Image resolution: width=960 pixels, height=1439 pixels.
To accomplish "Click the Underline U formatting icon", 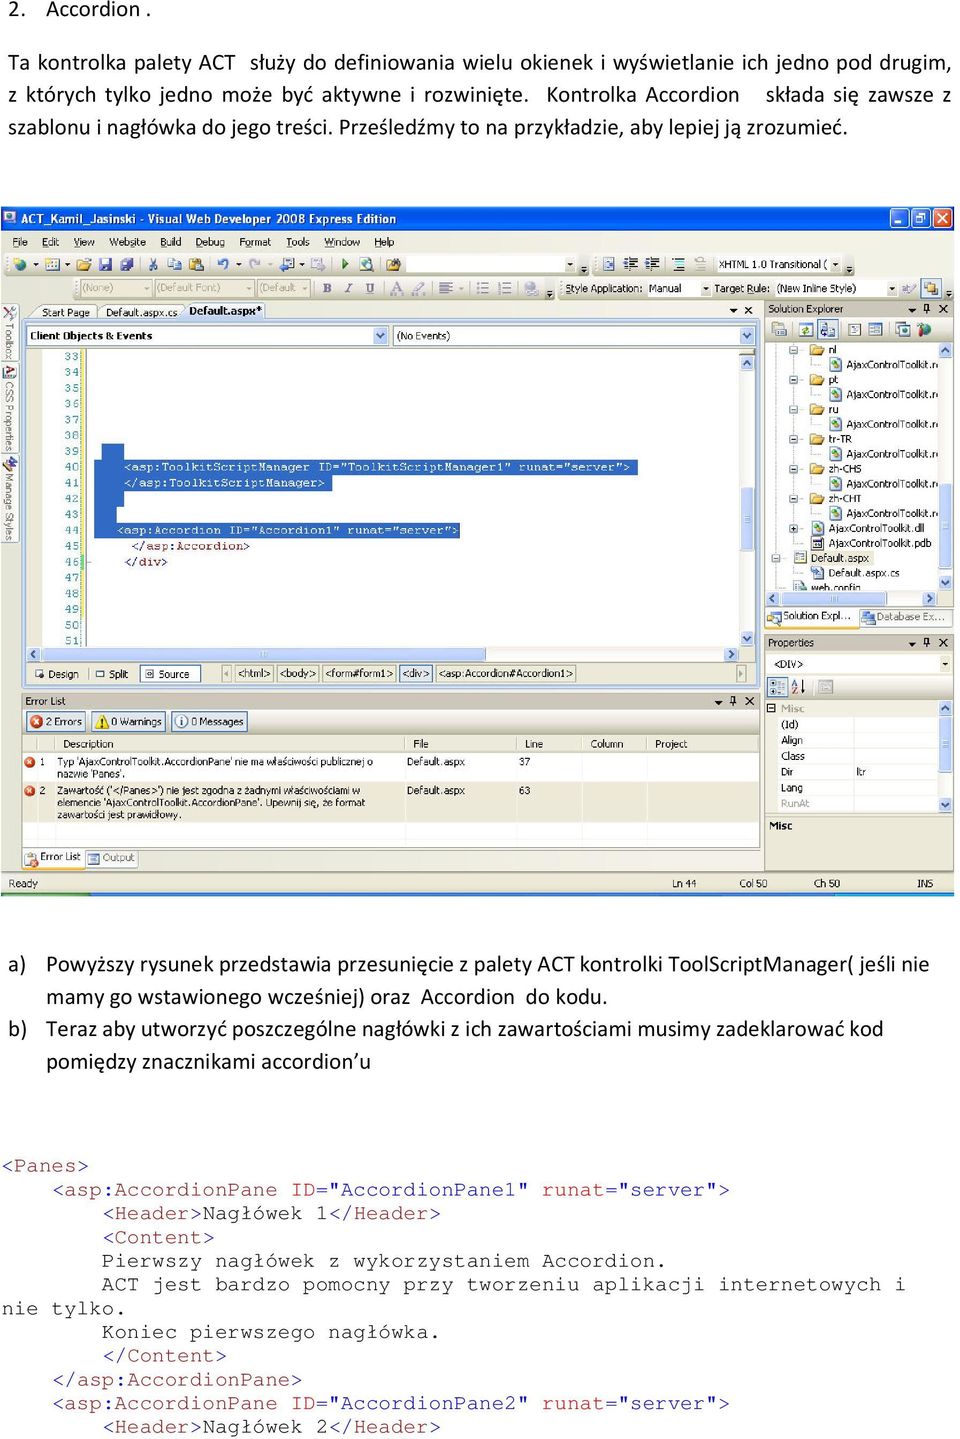I will pos(370,288).
